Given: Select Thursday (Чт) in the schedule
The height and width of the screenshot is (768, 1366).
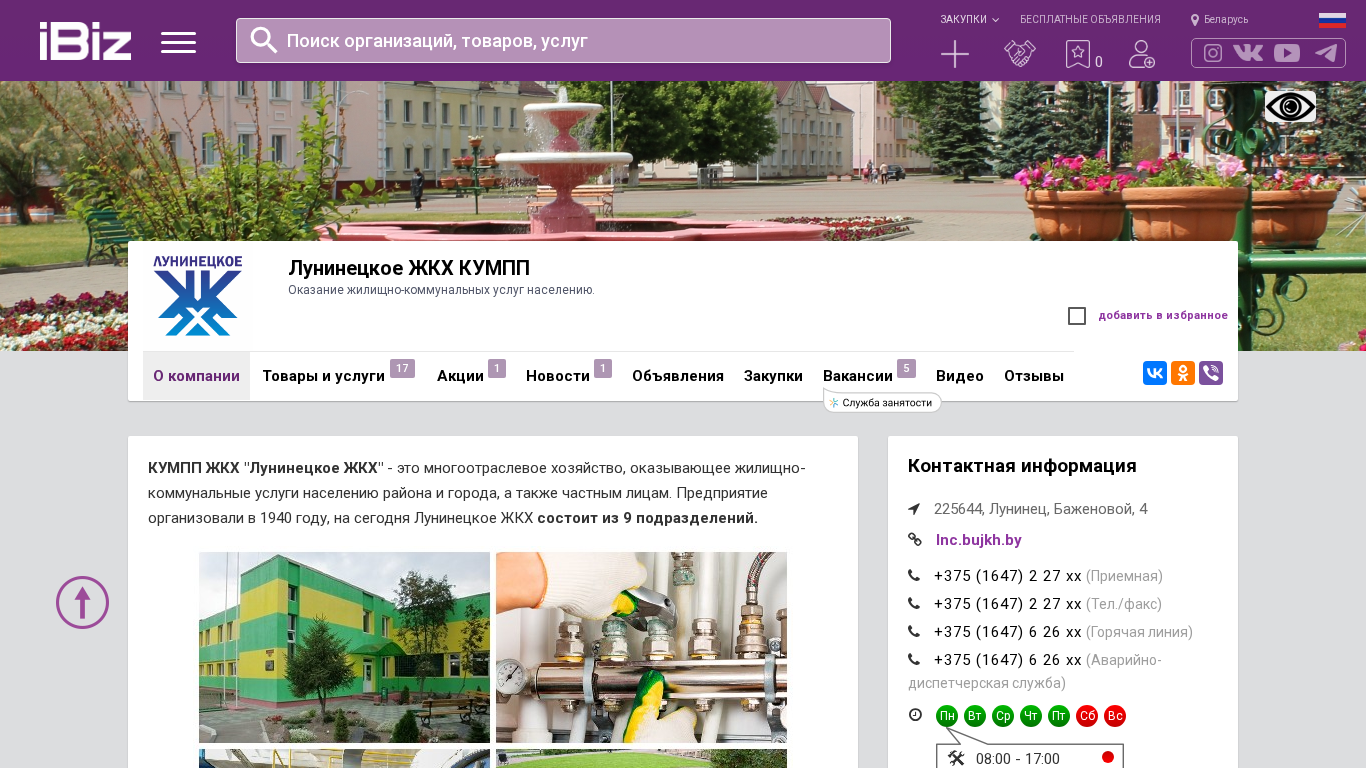Looking at the screenshot, I should (x=1031, y=716).
